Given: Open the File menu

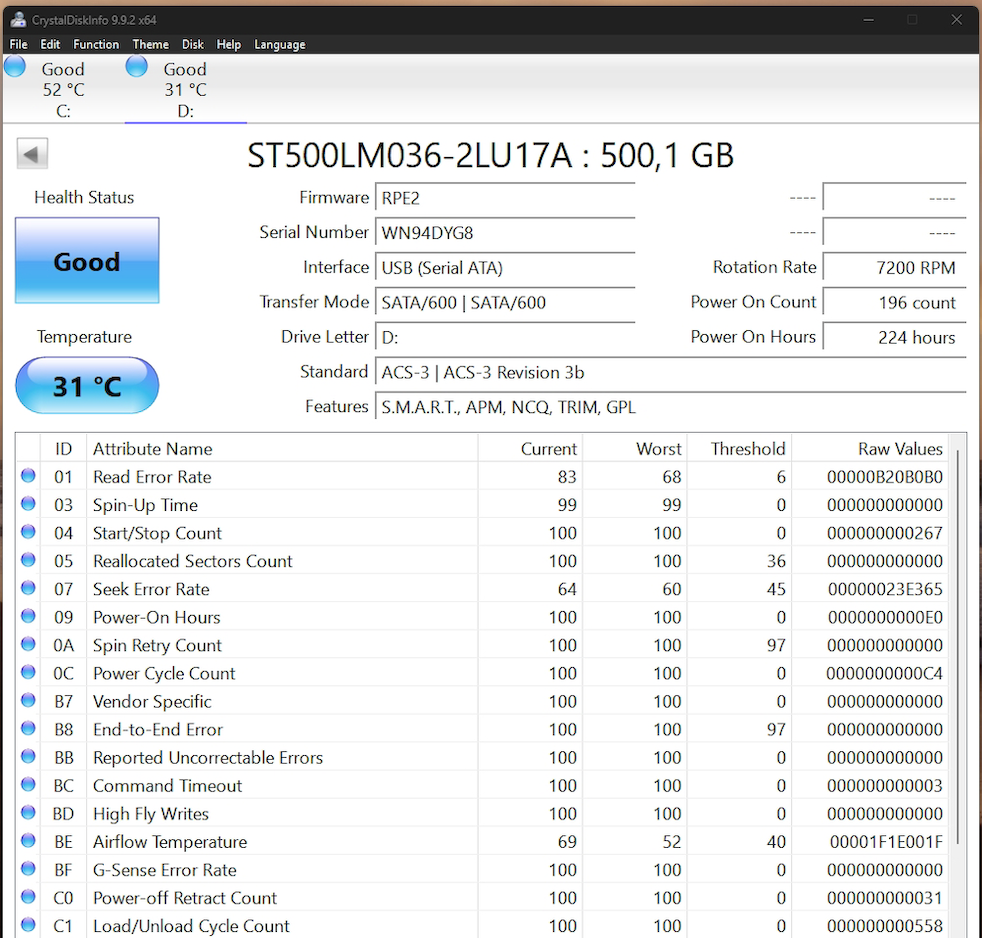Looking at the screenshot, I should [19, 44].
